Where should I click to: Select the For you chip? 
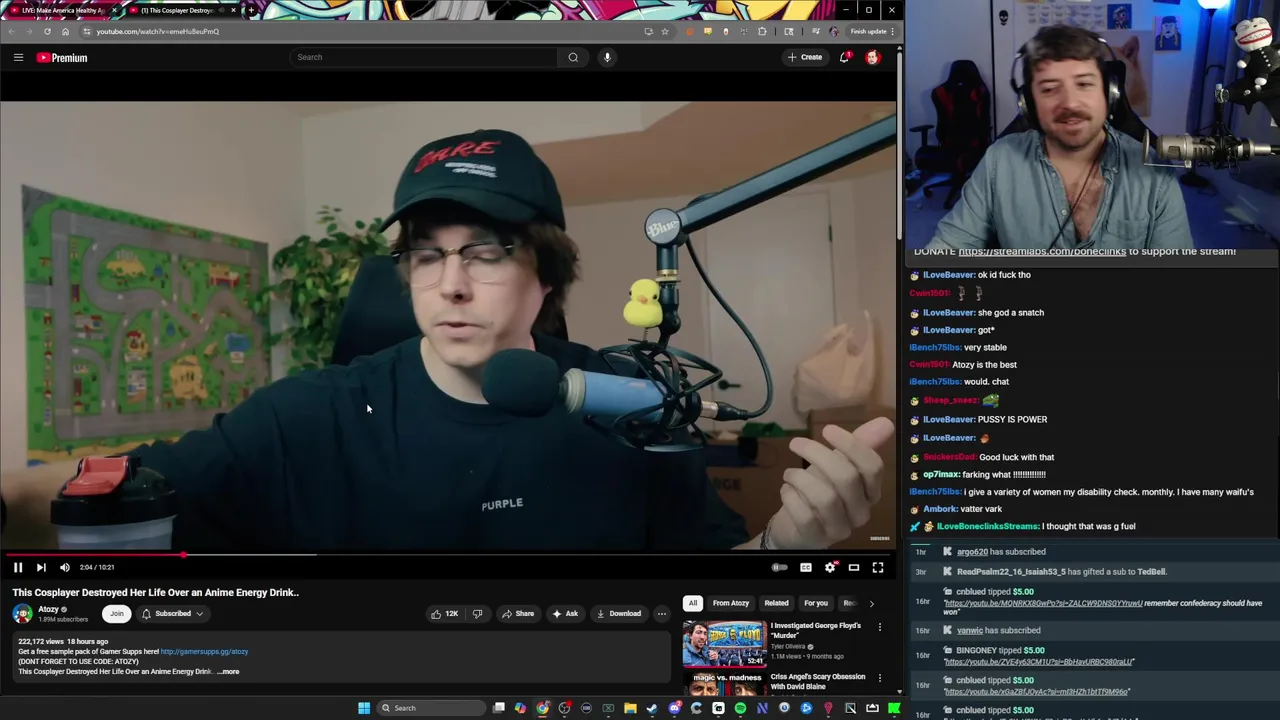tap(816, 603)
